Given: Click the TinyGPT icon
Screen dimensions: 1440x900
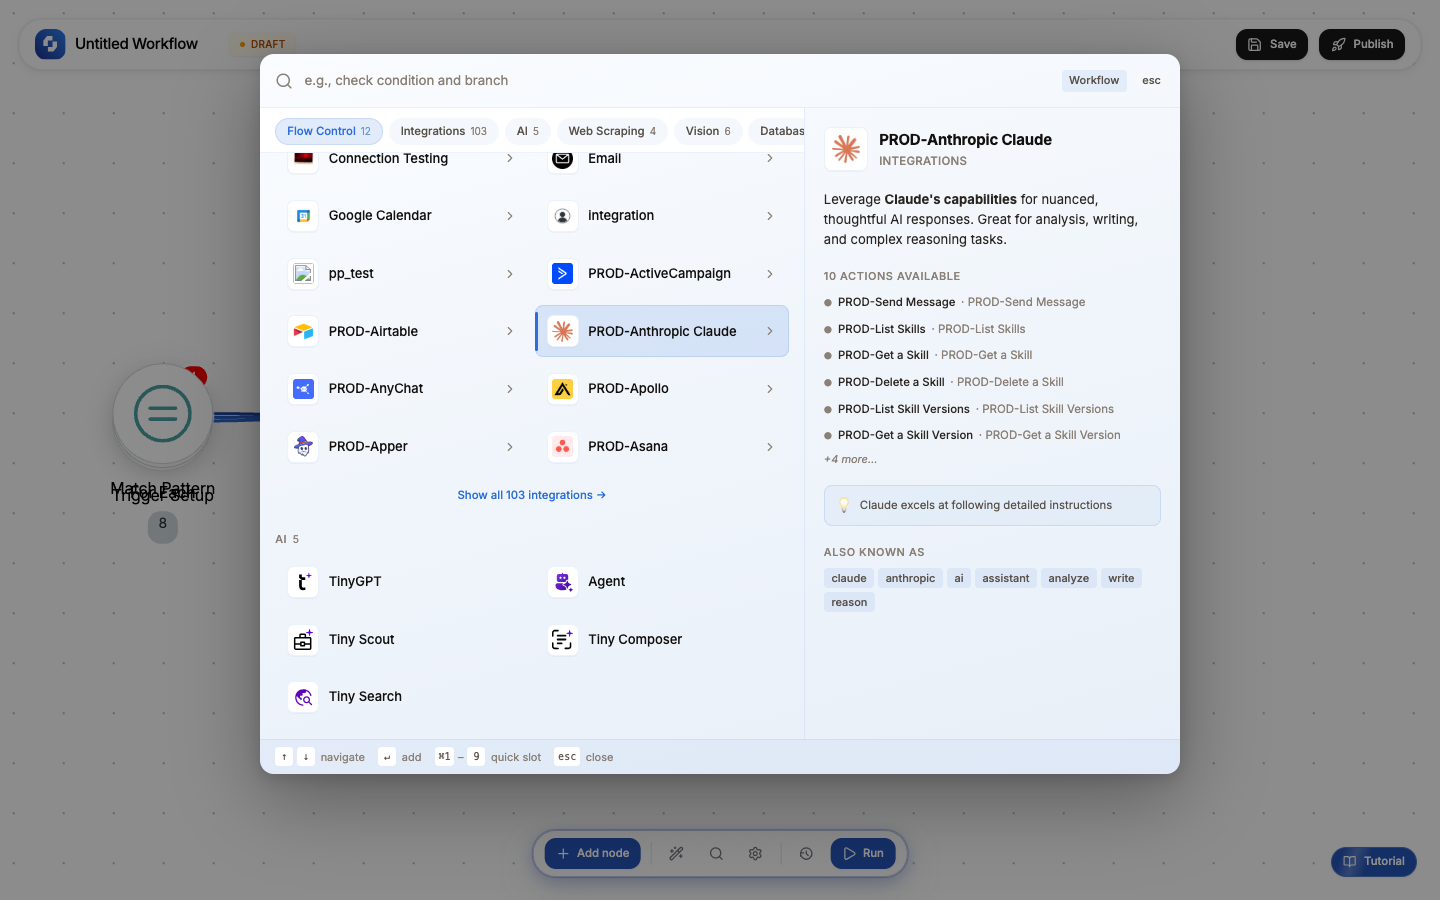Looking at the screenshot, I should (303, 582).
